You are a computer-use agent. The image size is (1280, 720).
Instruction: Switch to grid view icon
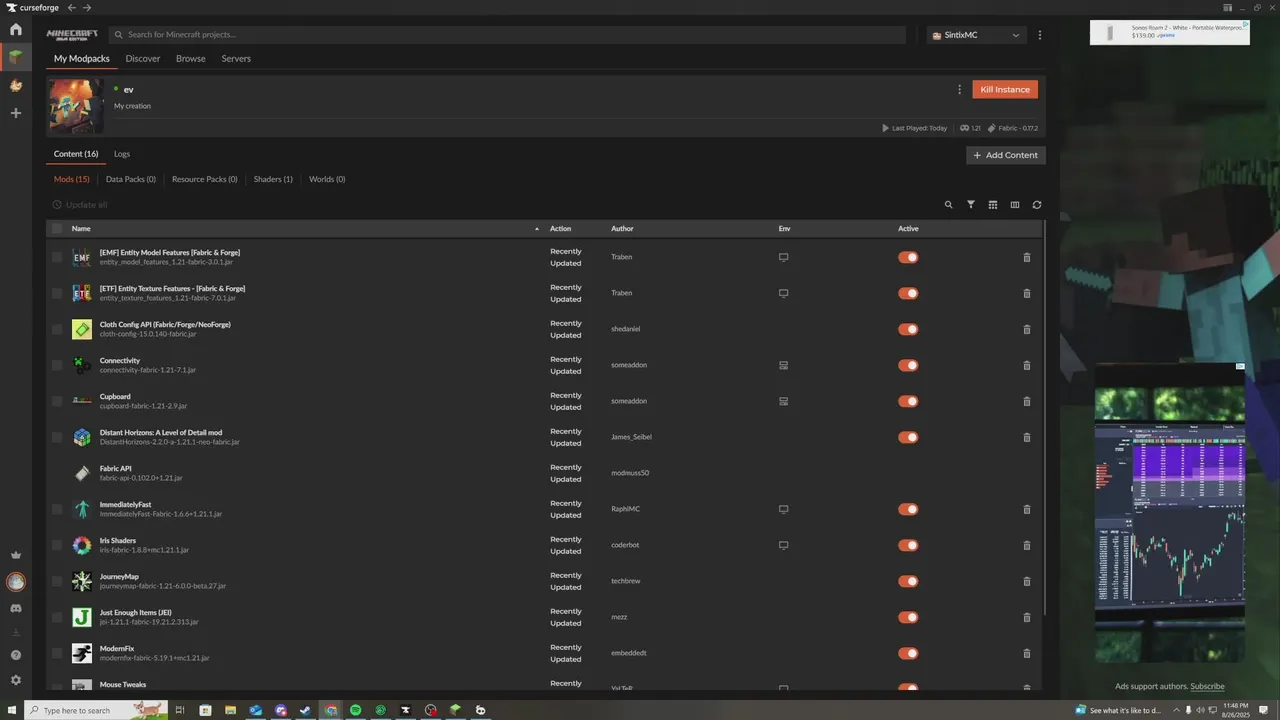[993, 205]
